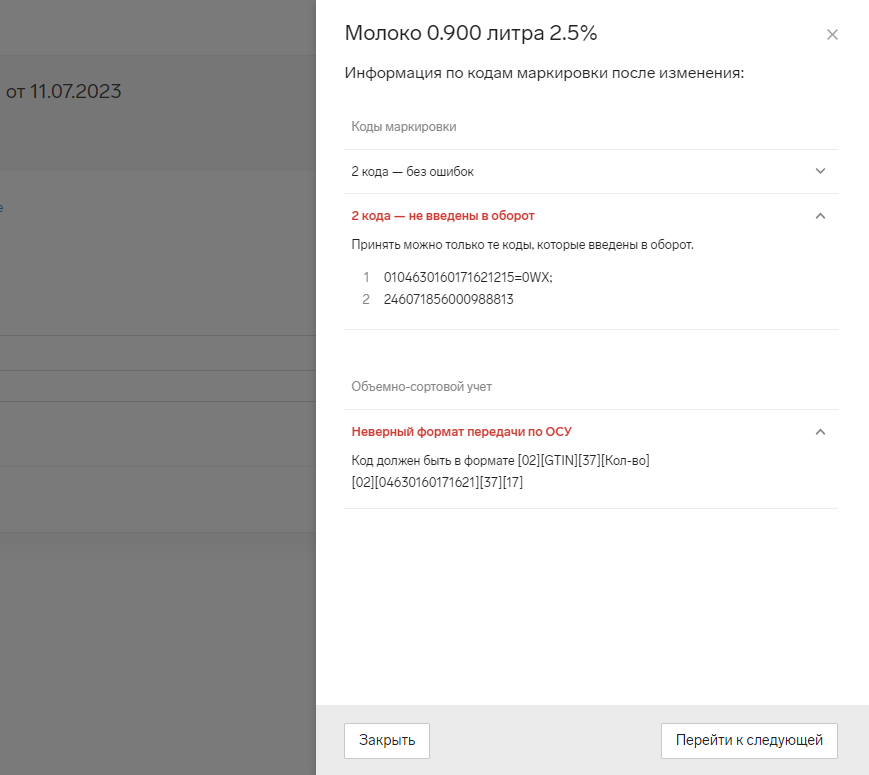This screenshot has width=869, height=775.
Task: Collapse the 'не введены в оборот' chevron
Action: (820, 216)
